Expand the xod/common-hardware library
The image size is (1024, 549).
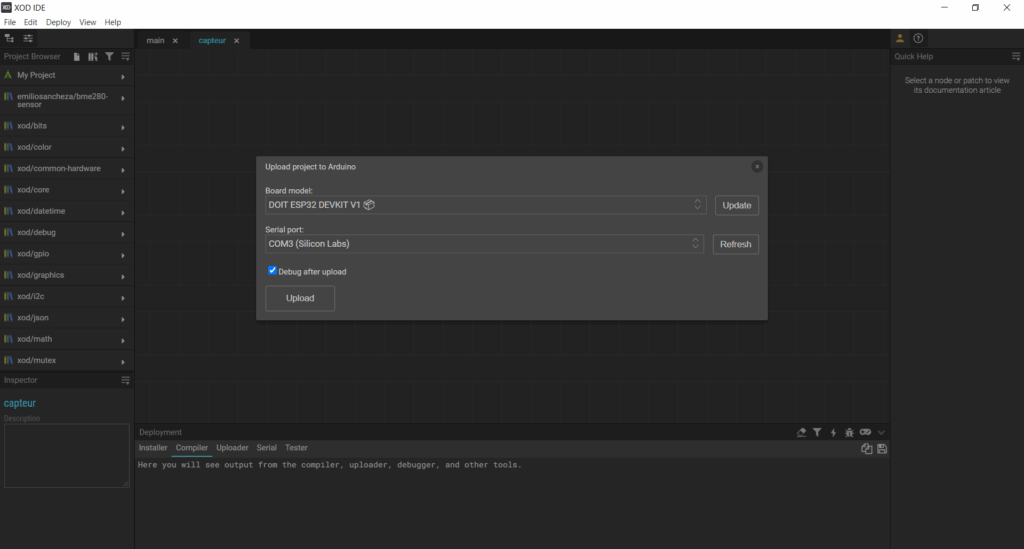point(123,170)
